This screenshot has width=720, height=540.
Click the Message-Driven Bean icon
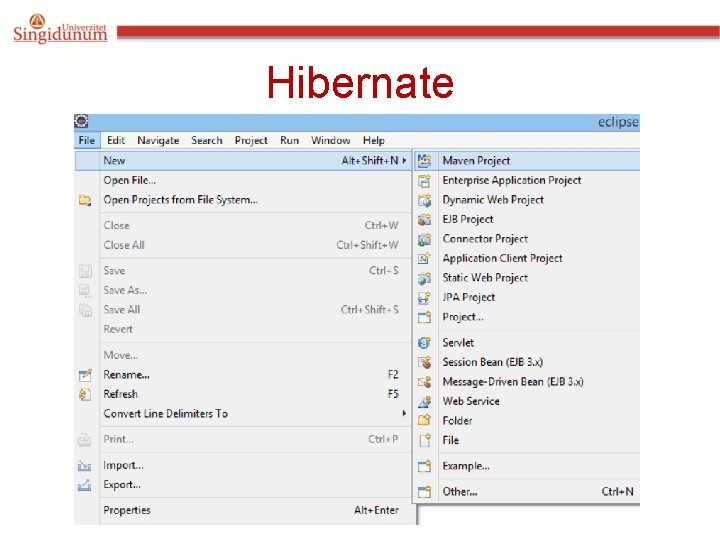425,382
